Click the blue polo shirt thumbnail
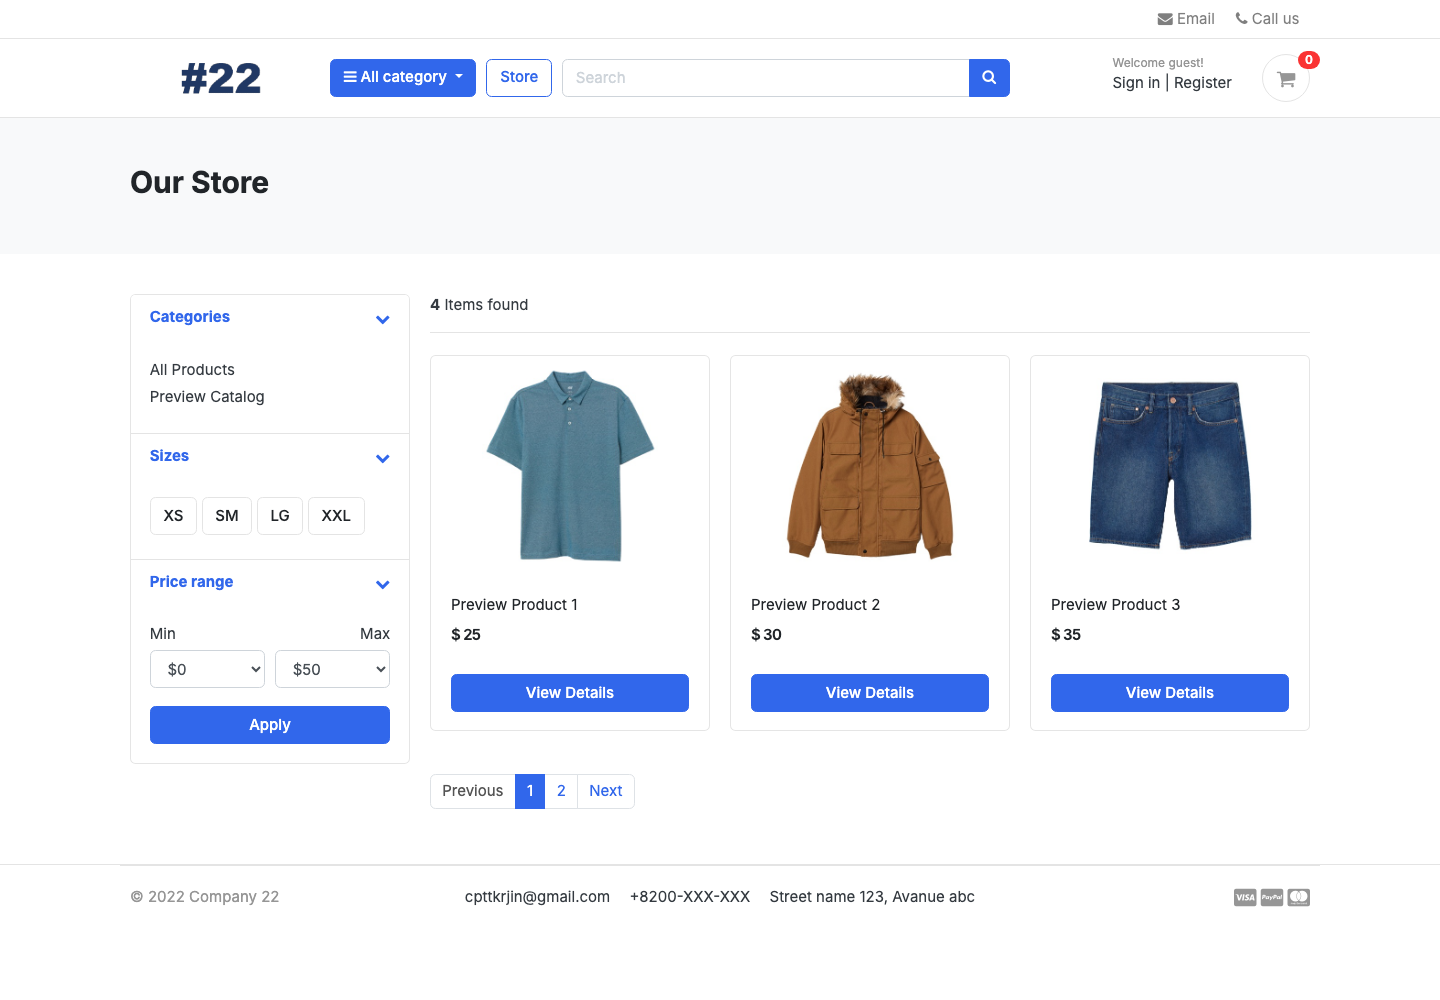Screen dimensions: 1440x1000 [570, 466]
